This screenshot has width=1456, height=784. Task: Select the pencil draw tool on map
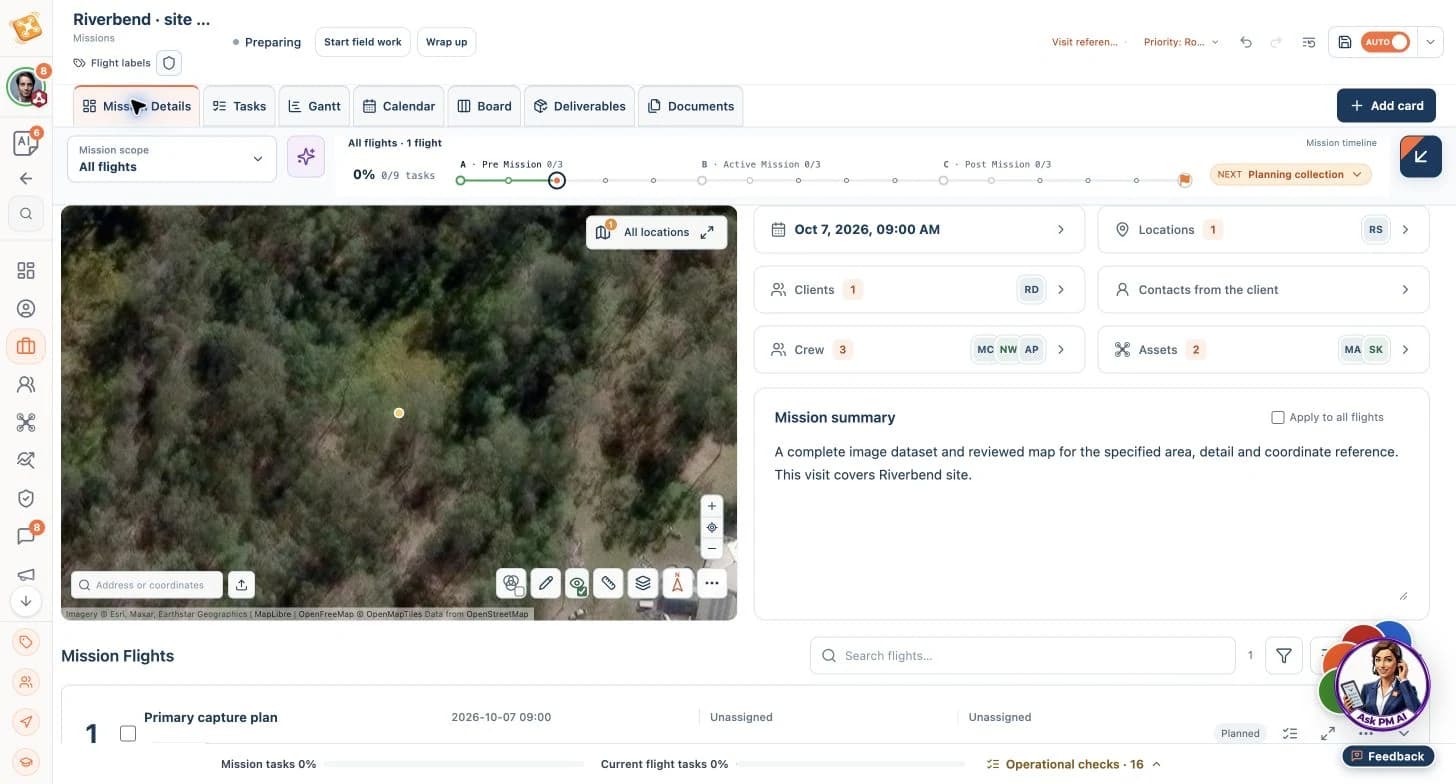544,583
